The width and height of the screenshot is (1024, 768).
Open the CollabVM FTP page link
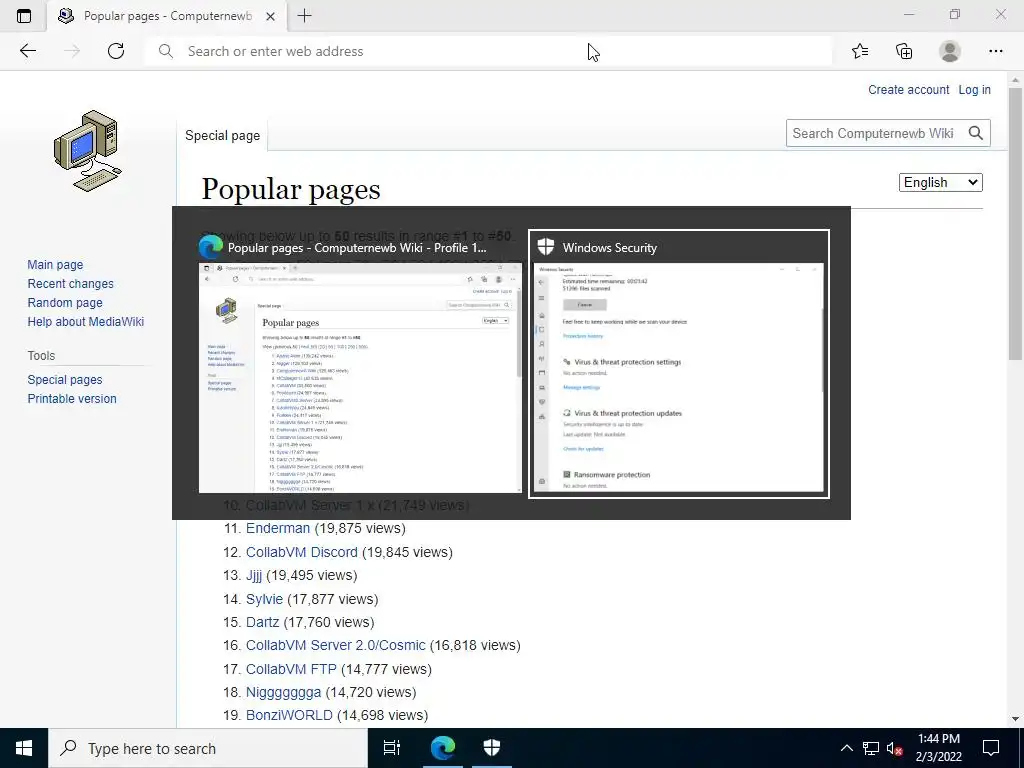[x=291, y=669]
